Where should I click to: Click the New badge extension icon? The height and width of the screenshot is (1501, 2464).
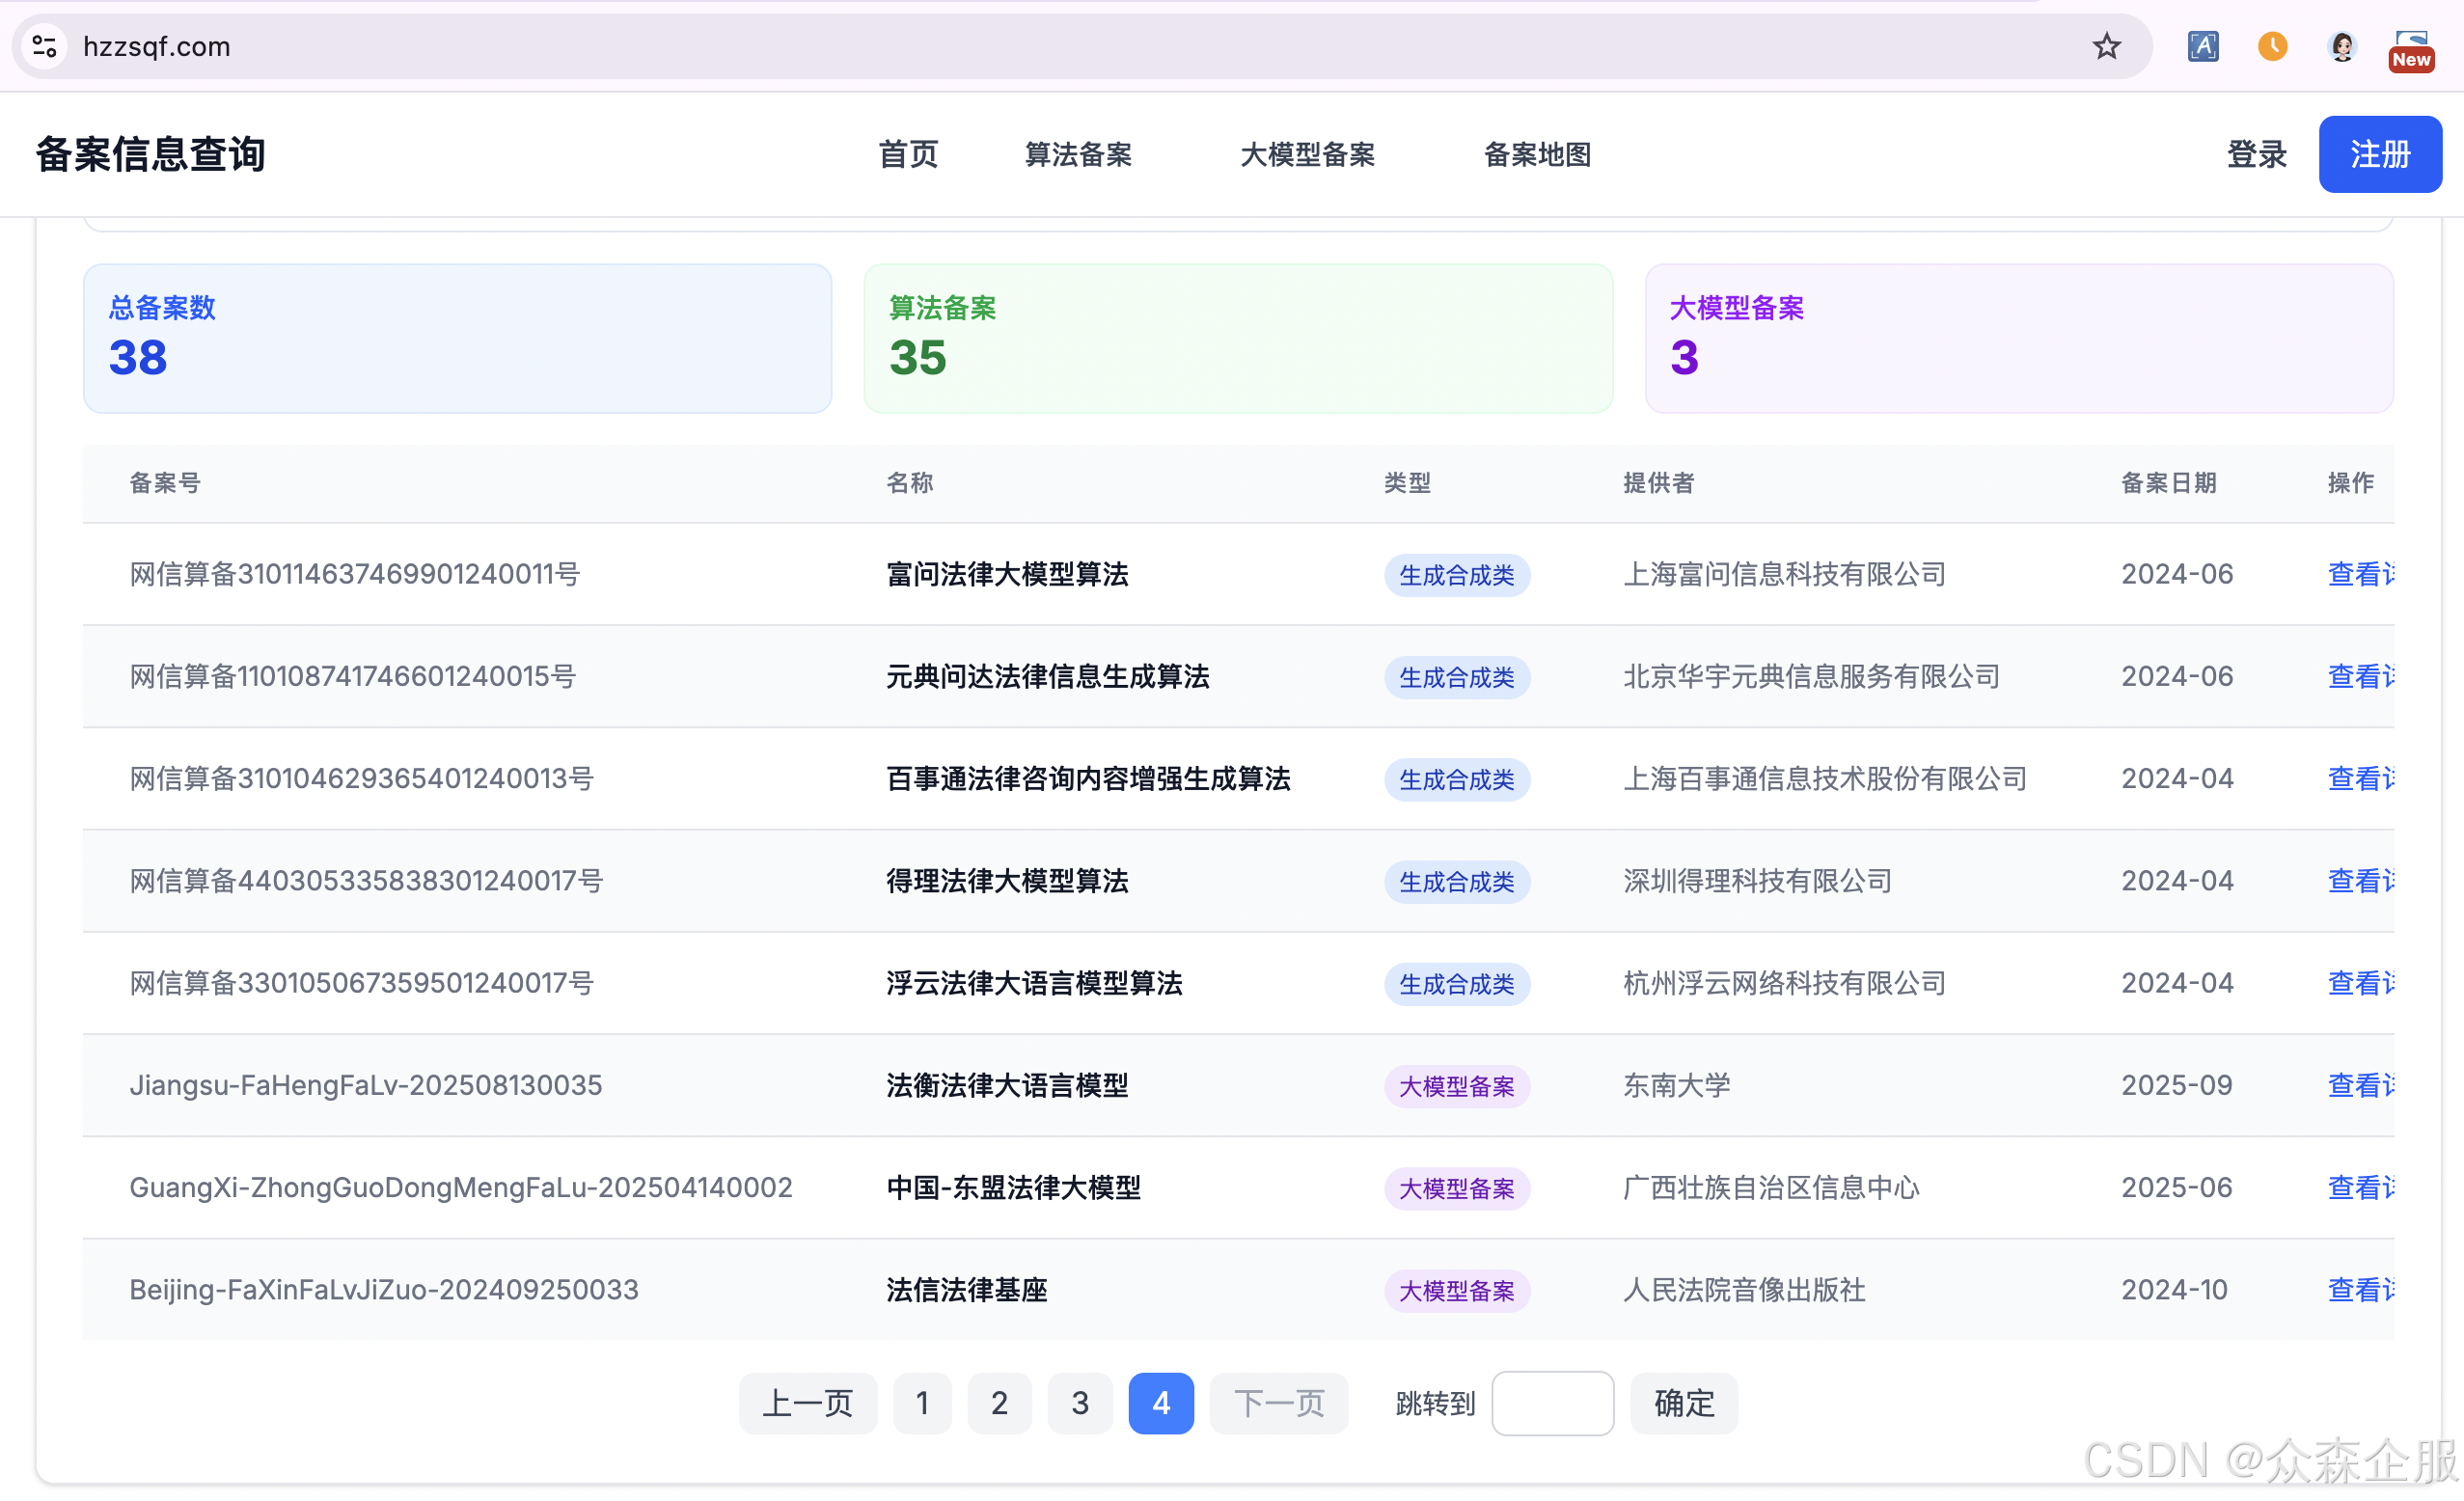[2411, 48]
